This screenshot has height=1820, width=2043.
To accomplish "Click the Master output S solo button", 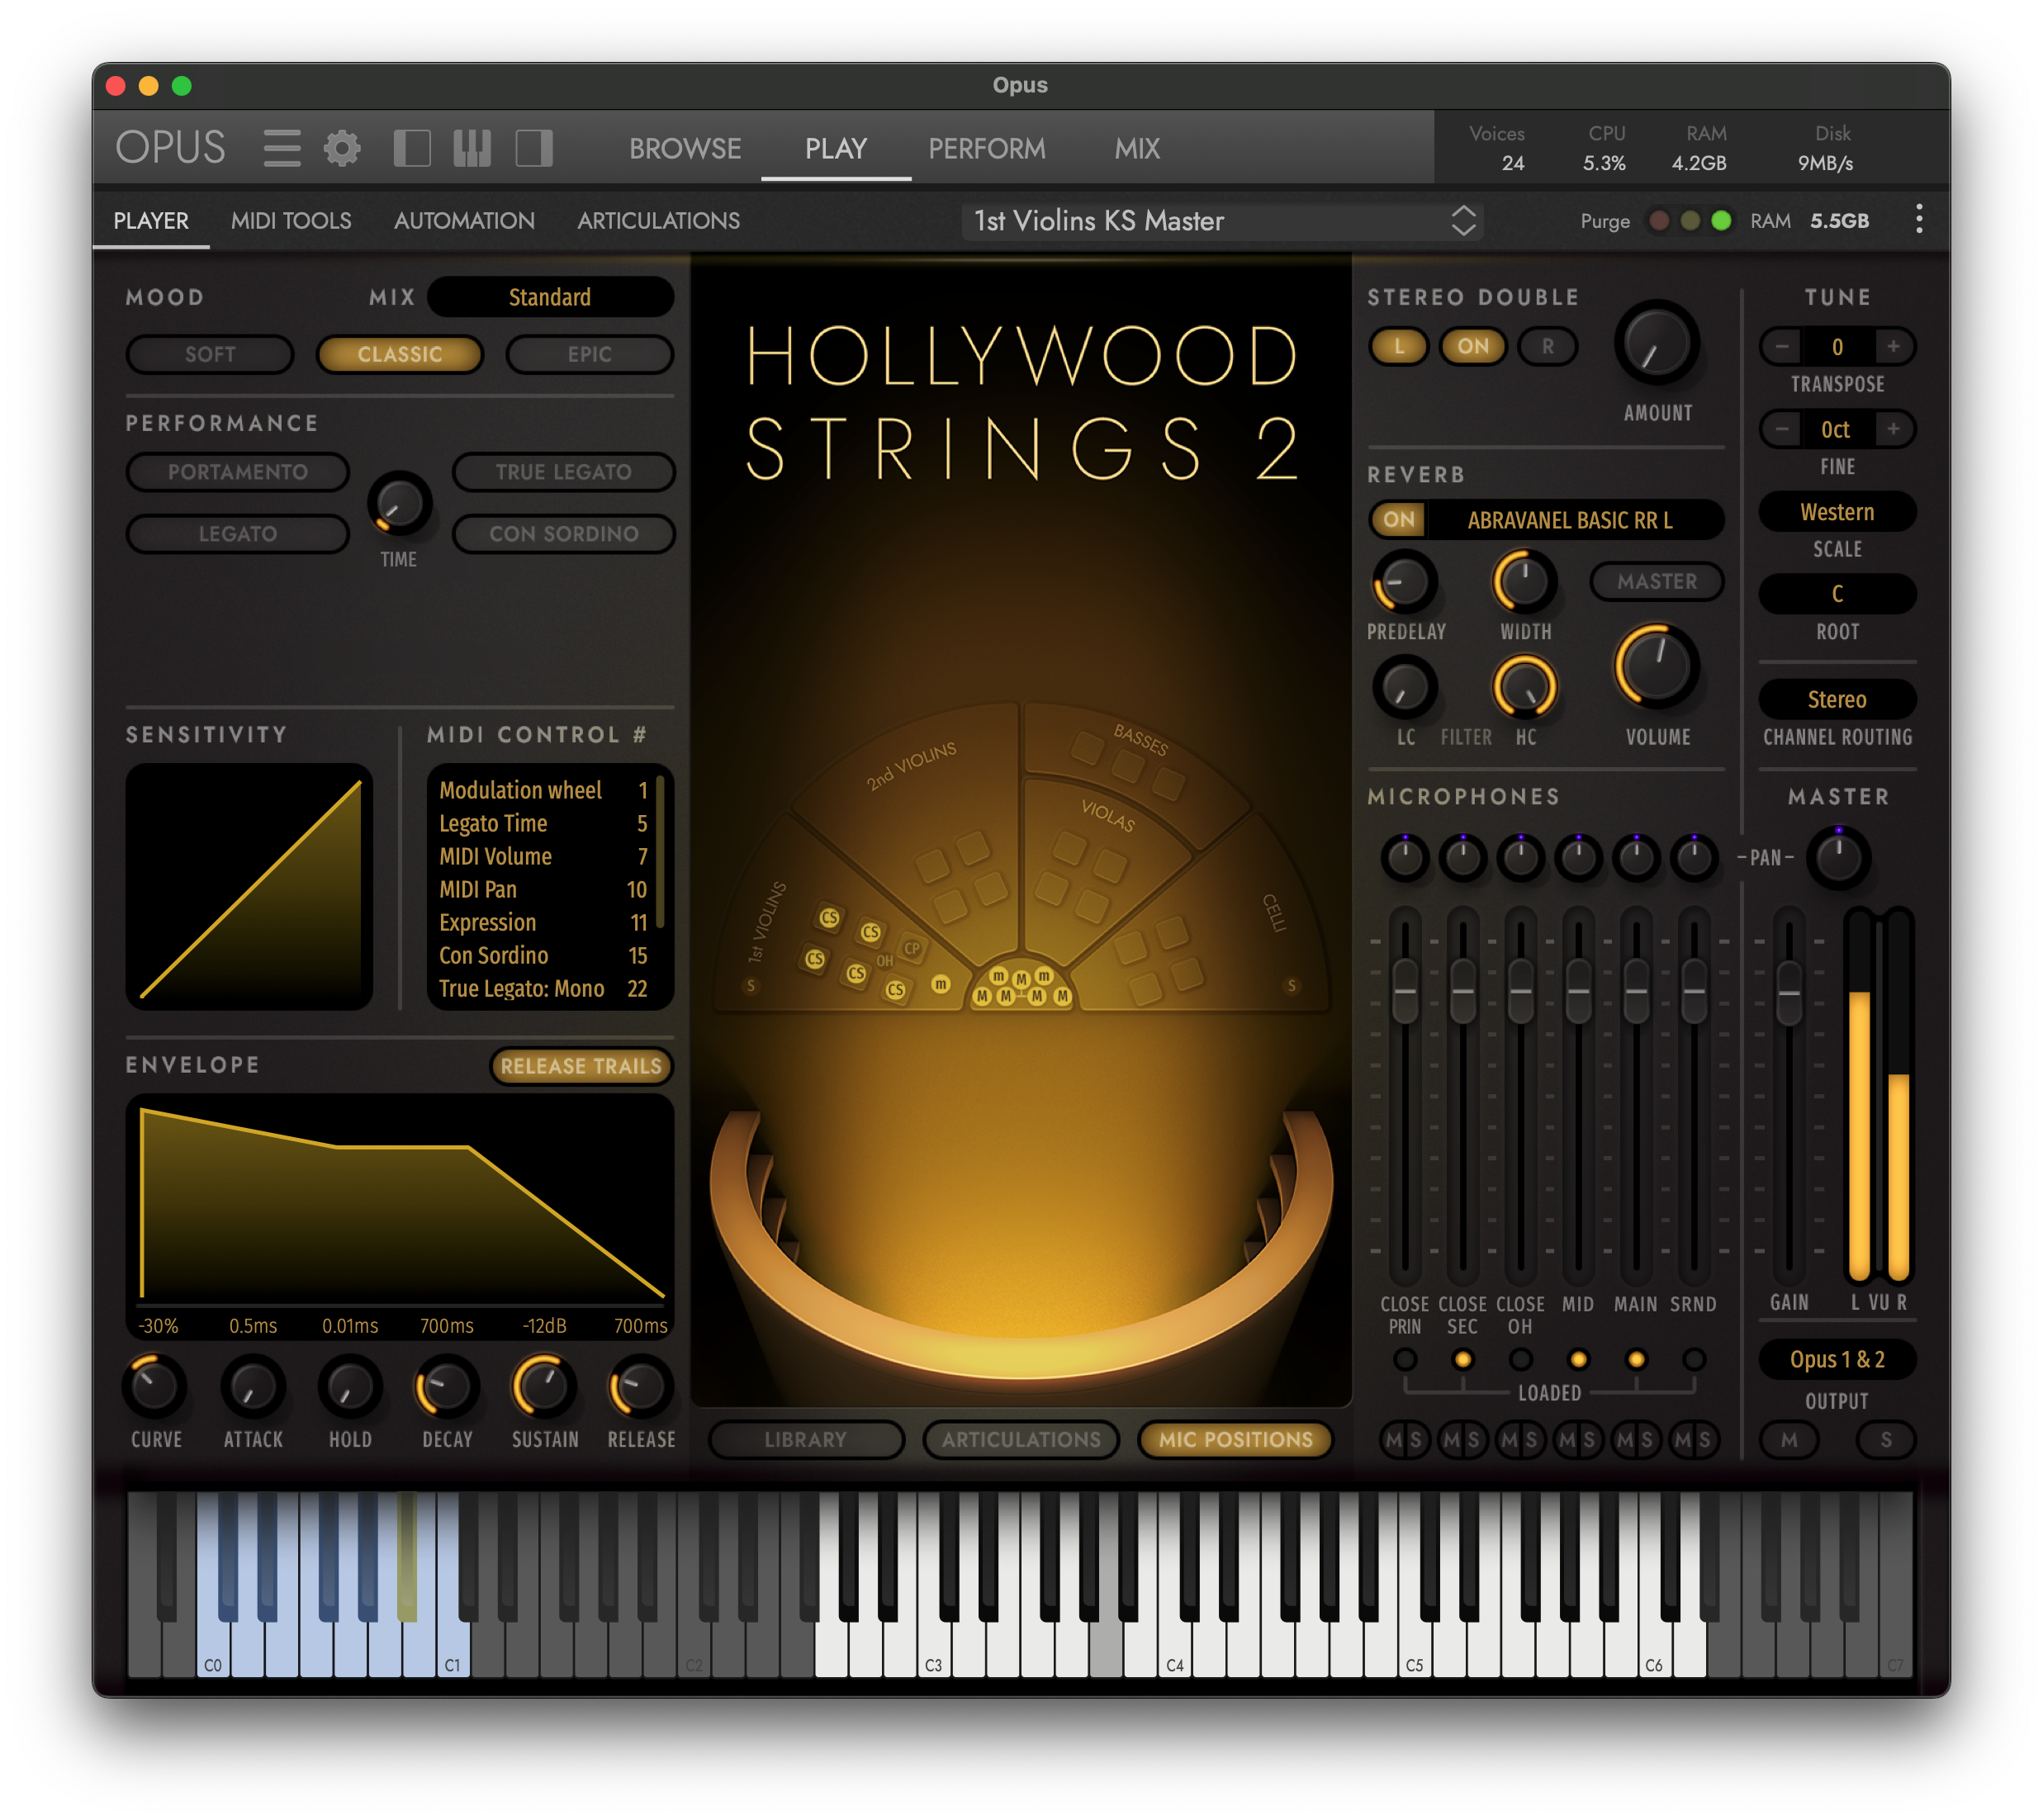I will pos(1886,1440).
